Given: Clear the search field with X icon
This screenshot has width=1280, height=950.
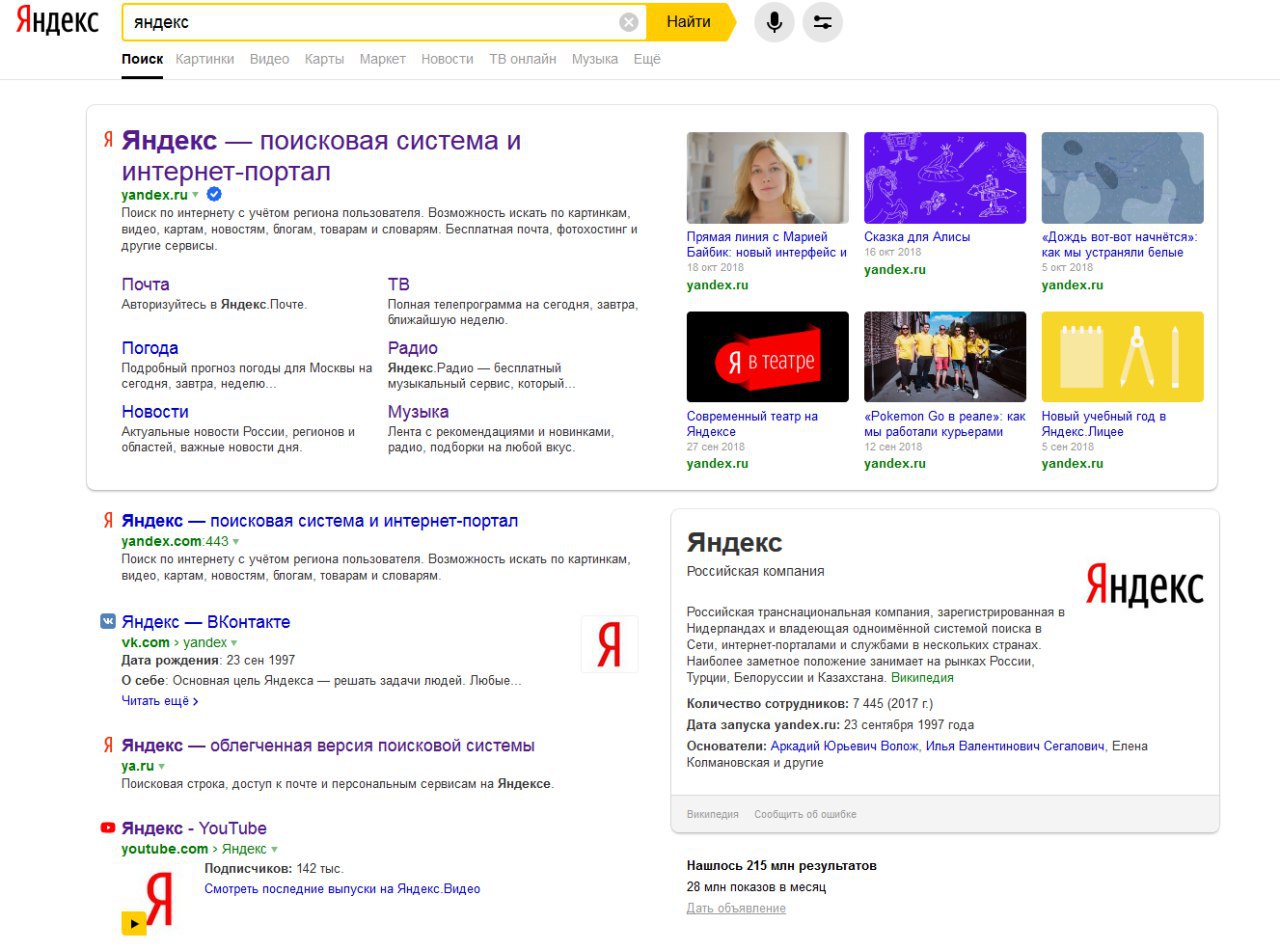Looking at the screenshot, I should (x=629, y=22).
